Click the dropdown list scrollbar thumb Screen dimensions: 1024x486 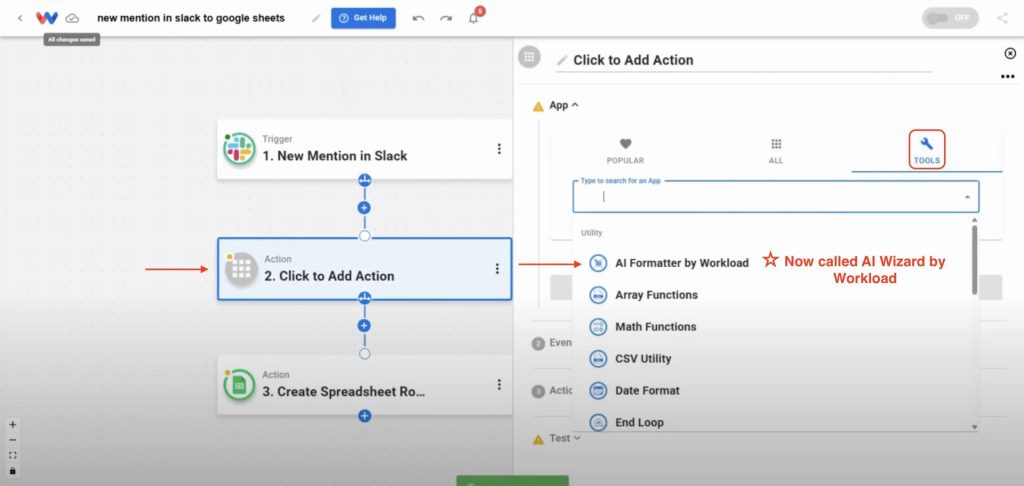point(975,259)
